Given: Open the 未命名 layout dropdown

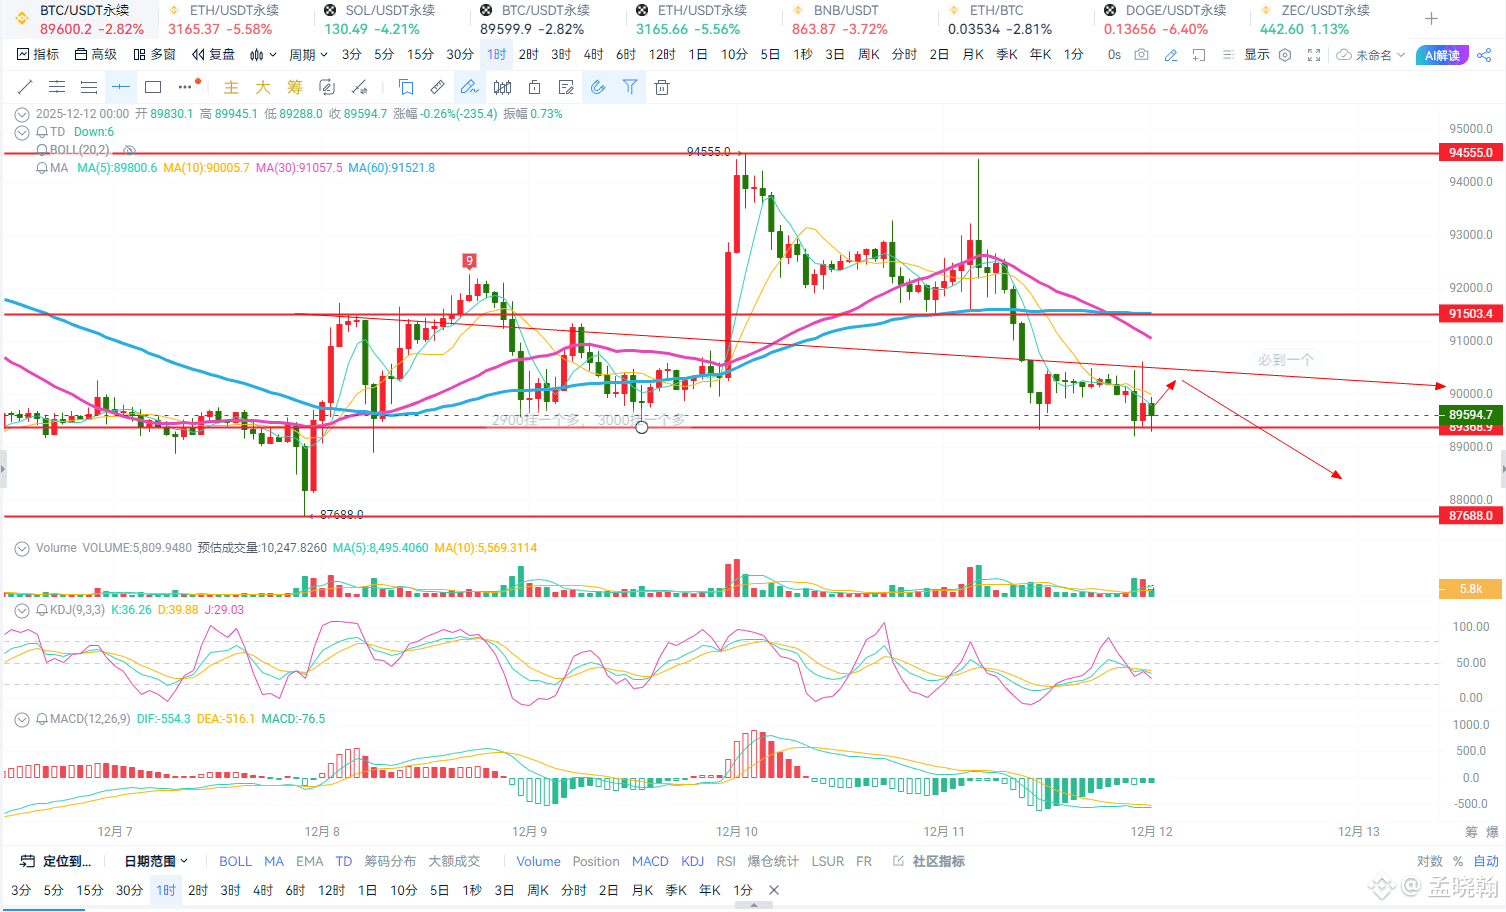Looking at the screenshot, I should 1371,55.
